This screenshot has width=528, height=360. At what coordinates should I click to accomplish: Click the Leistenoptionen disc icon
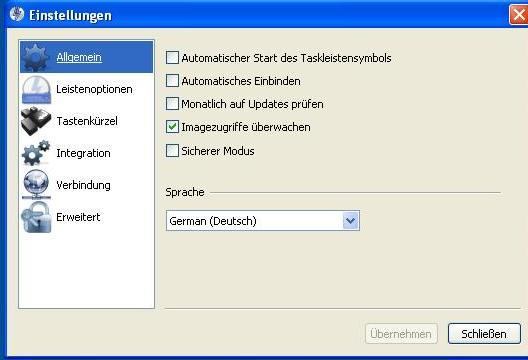pyautogui.click(x=36, y=89)
